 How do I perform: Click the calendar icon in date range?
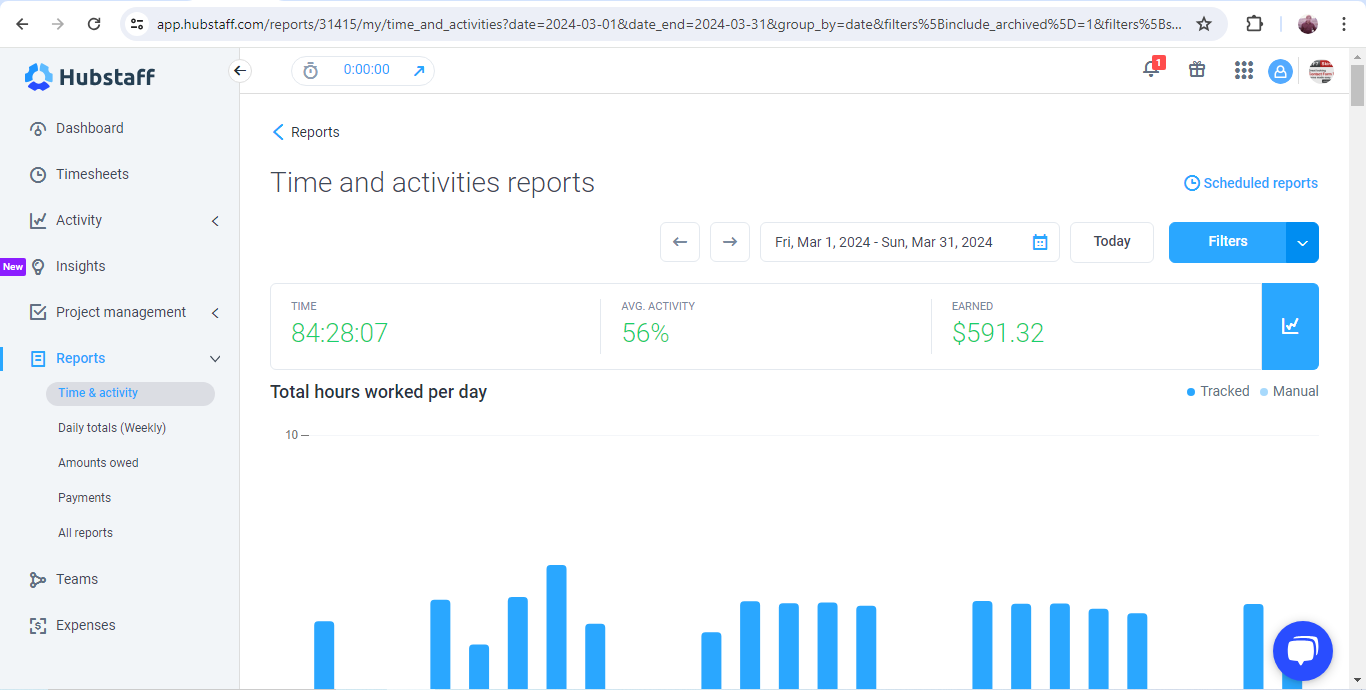(1040, 242)
